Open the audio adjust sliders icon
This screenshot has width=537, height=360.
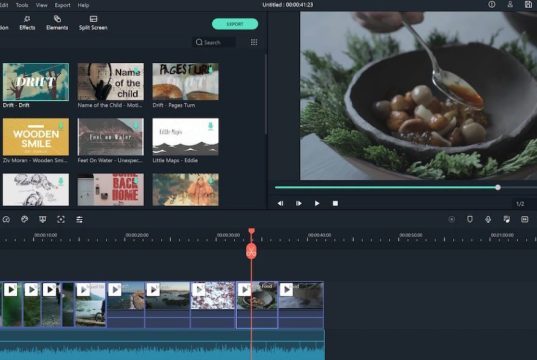(x=79, y=220)
